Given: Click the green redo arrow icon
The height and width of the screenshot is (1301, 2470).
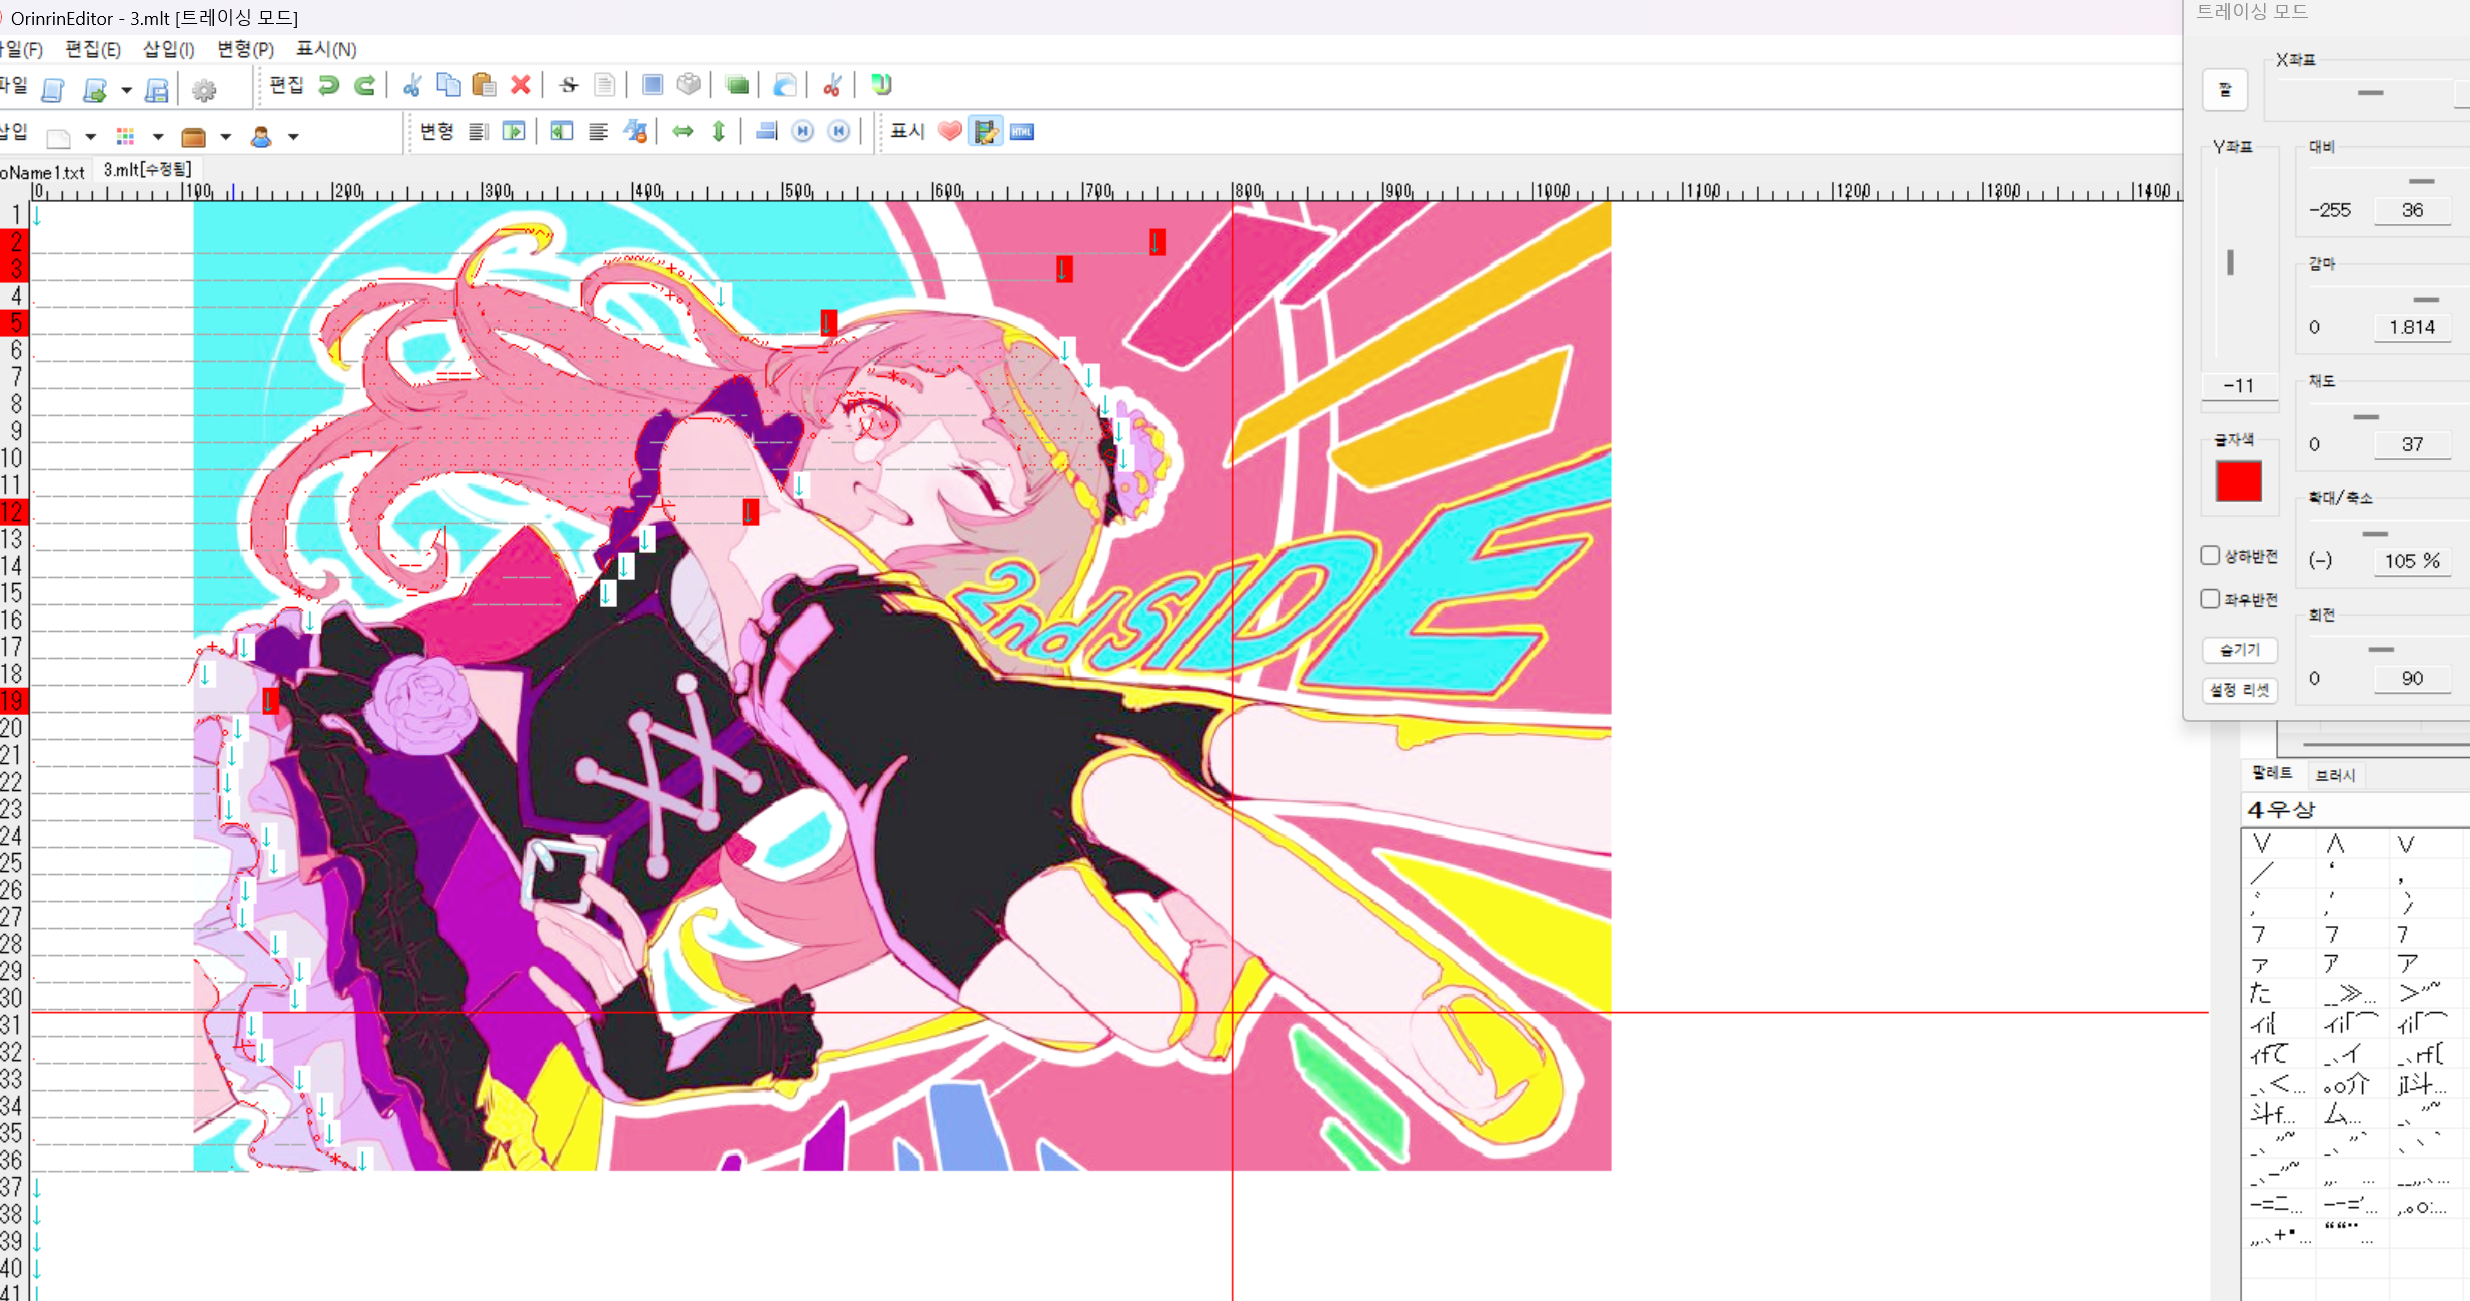Looking at the screenshot, I should (x=365, y=86).
